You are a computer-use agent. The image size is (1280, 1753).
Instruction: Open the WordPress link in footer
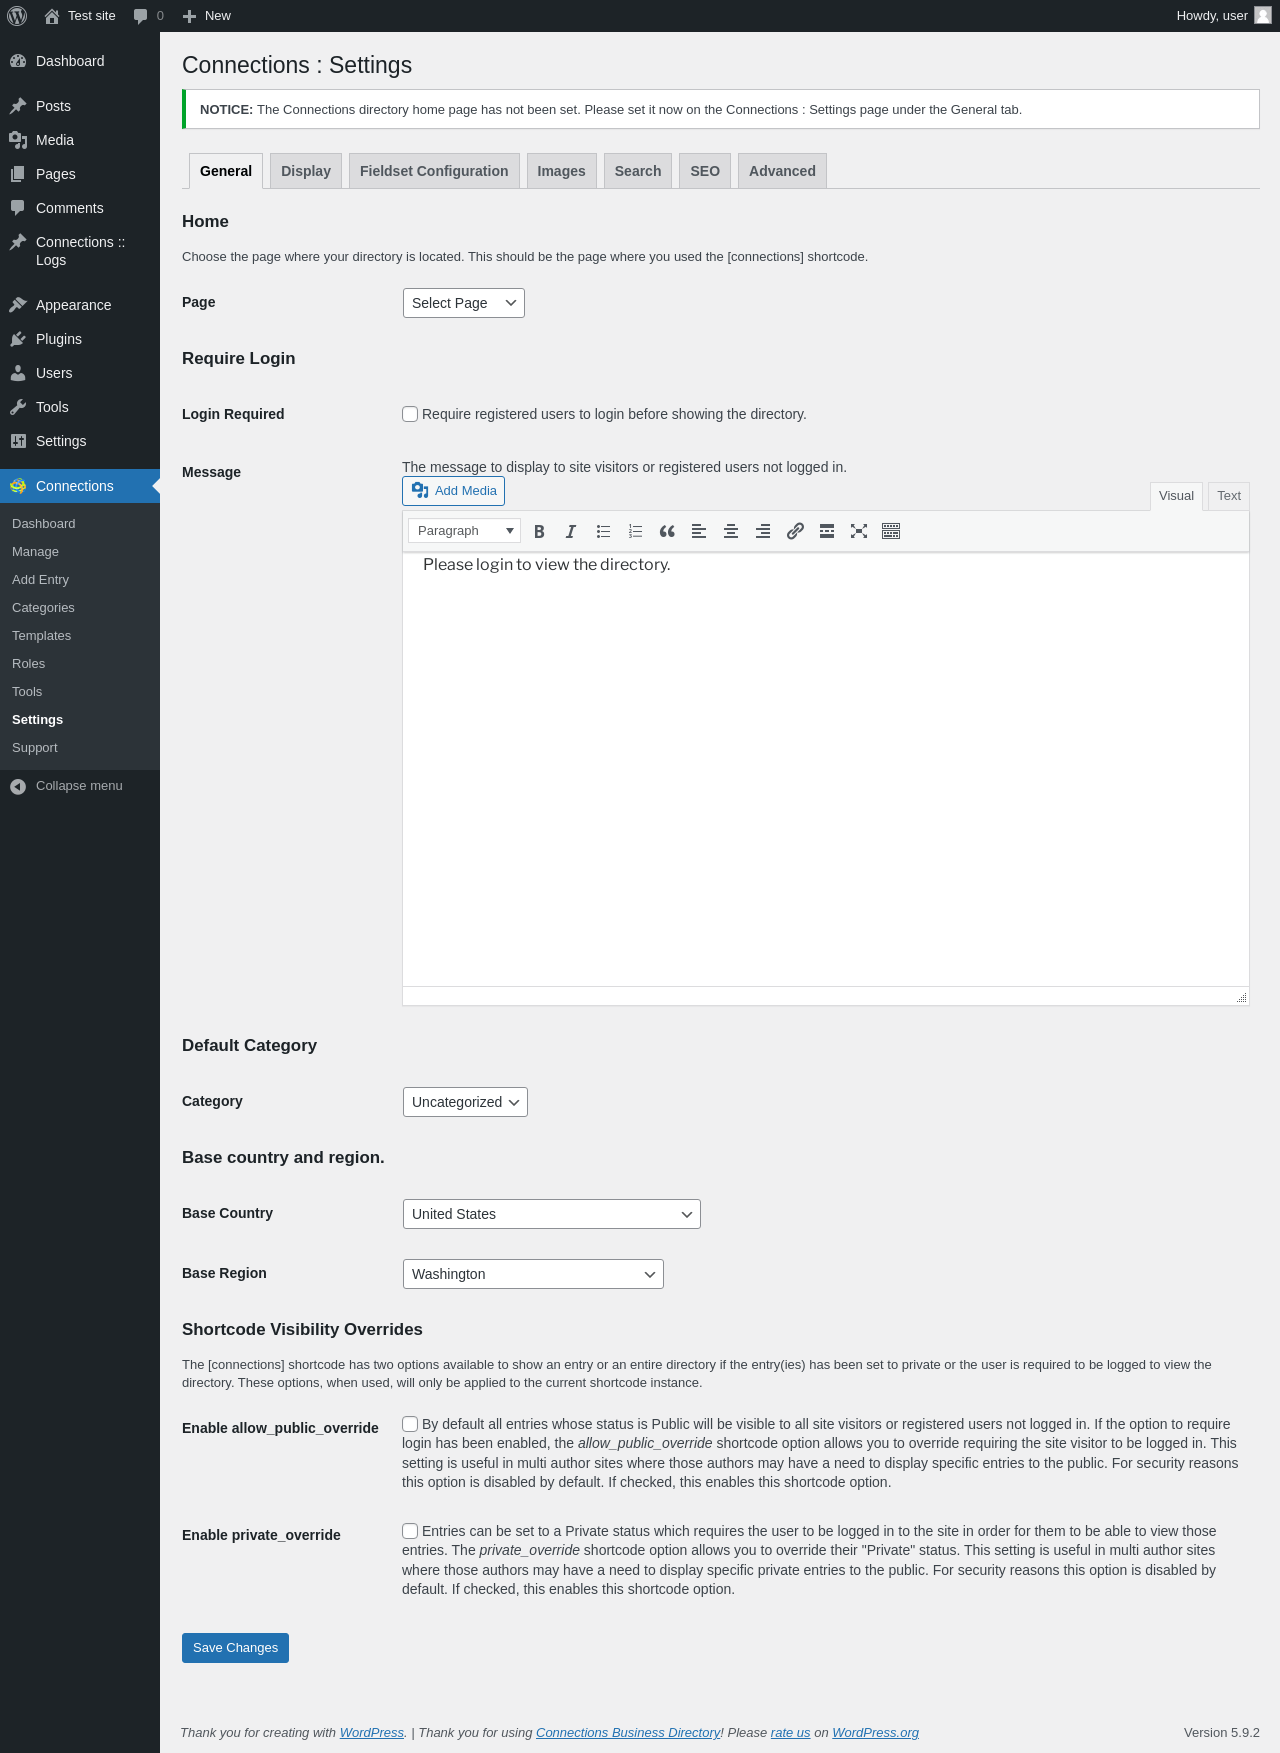372,1733
